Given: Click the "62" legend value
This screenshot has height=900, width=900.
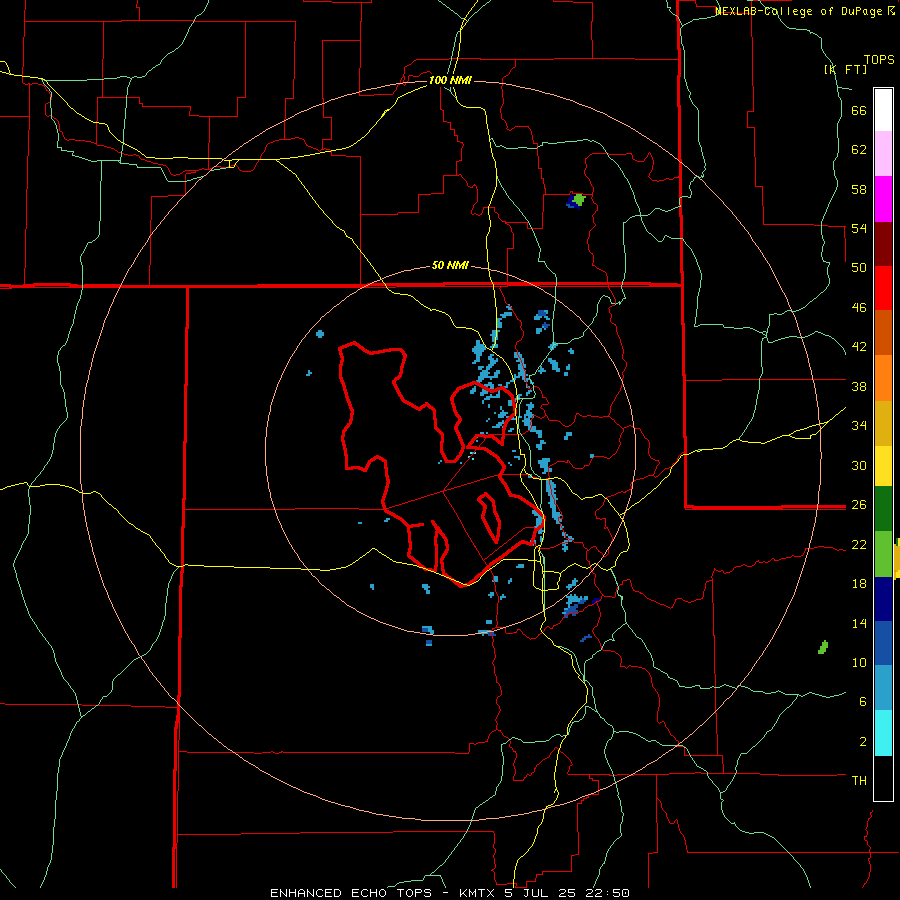Looking at the screenshot, I should (x=859, y=150).
